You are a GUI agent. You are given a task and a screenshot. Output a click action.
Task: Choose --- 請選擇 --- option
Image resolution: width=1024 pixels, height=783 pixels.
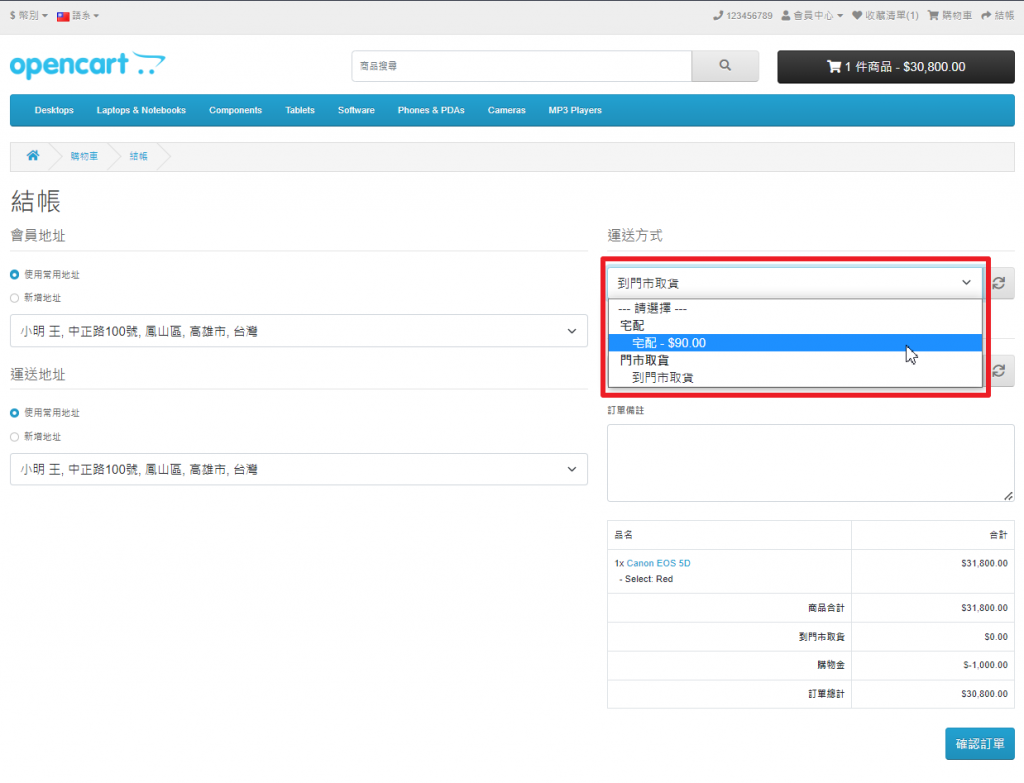(x=795, y=308)
